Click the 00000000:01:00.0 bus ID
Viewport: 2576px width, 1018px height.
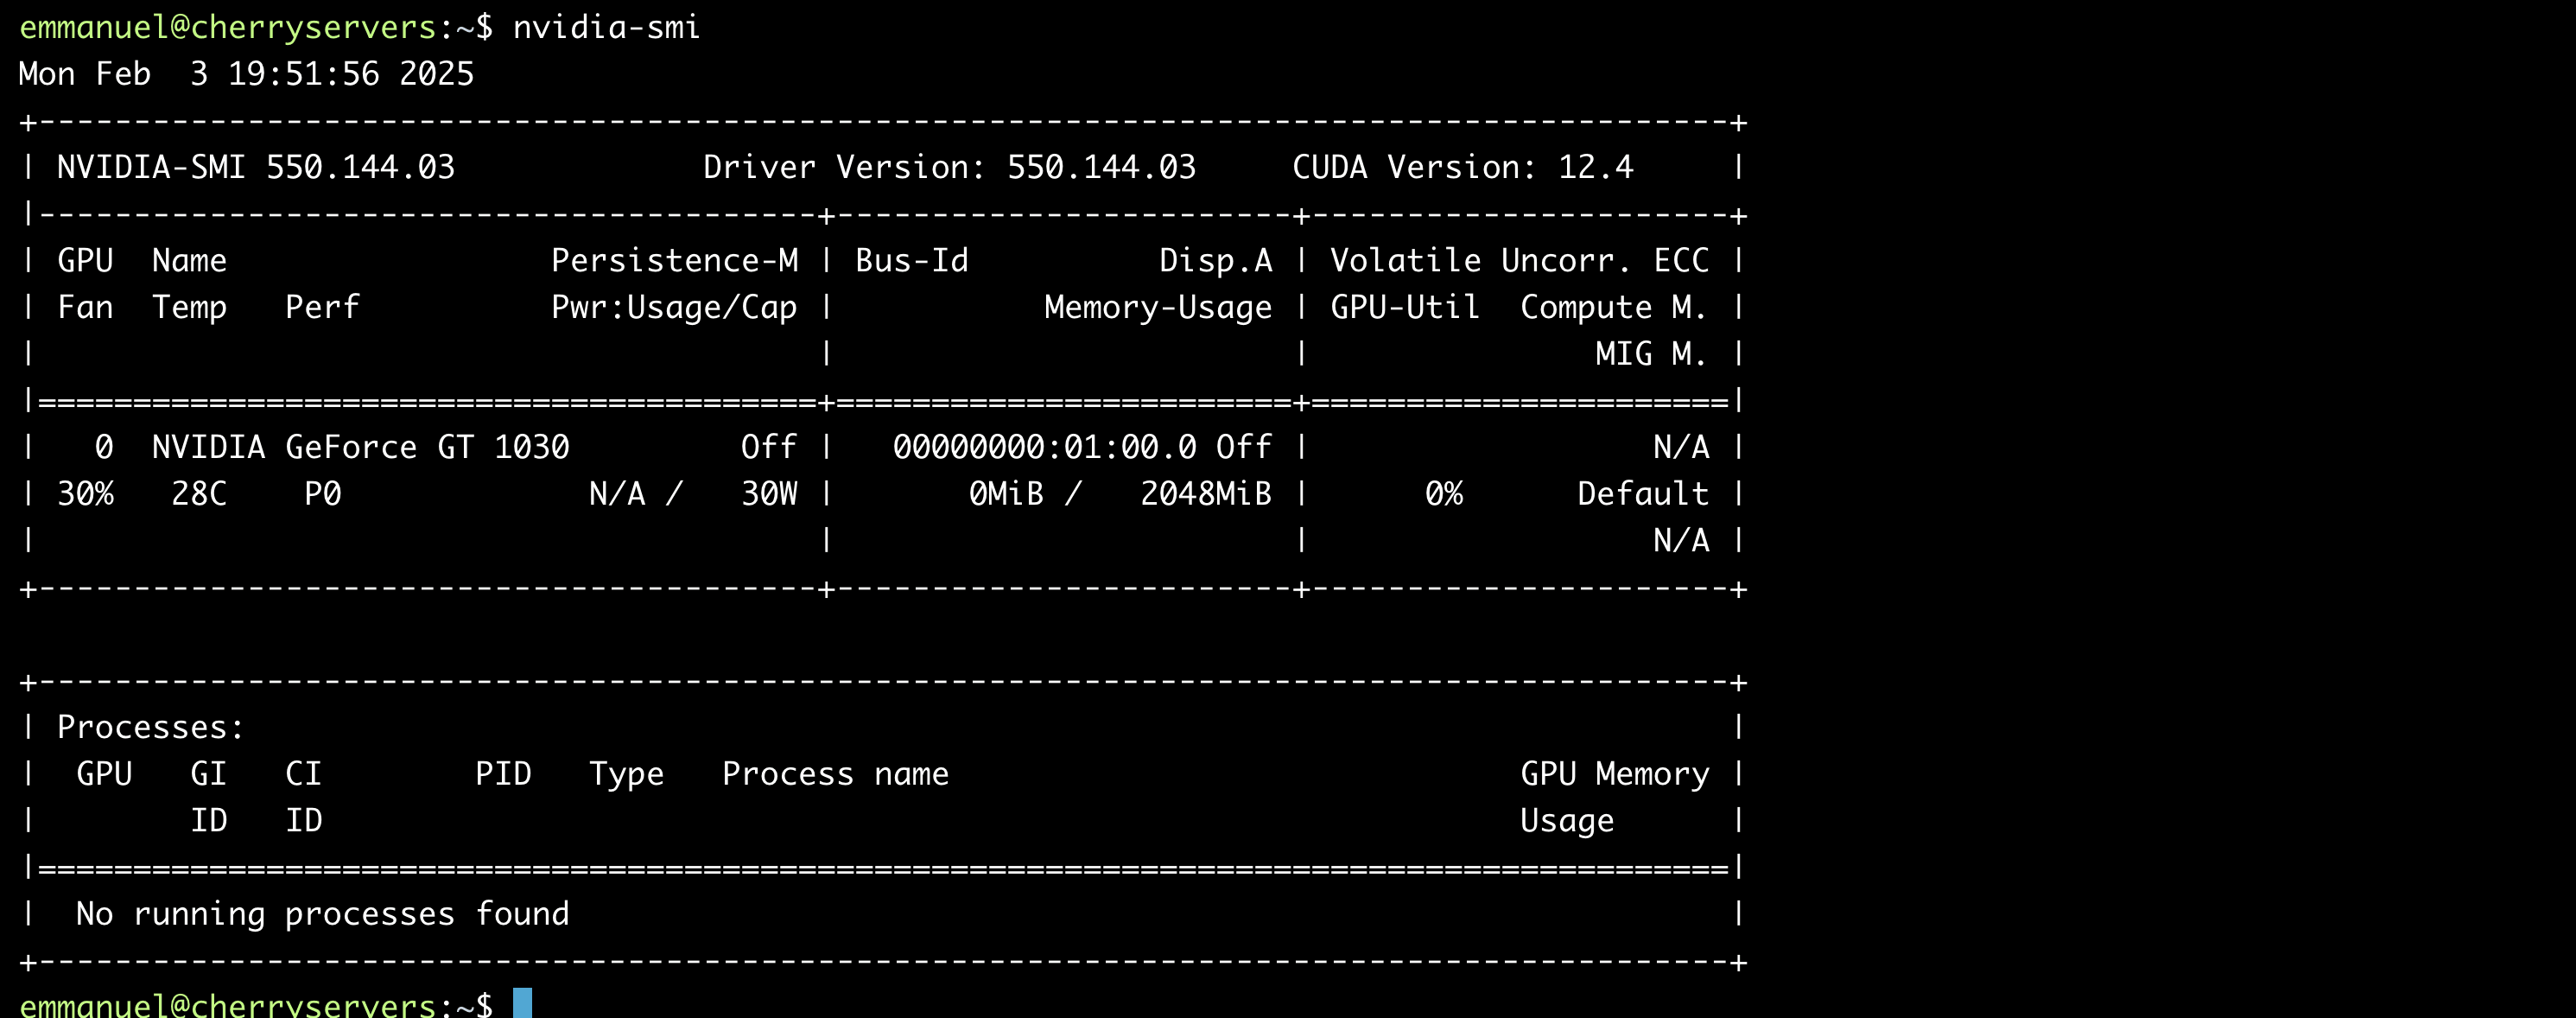pos(1044,447)
